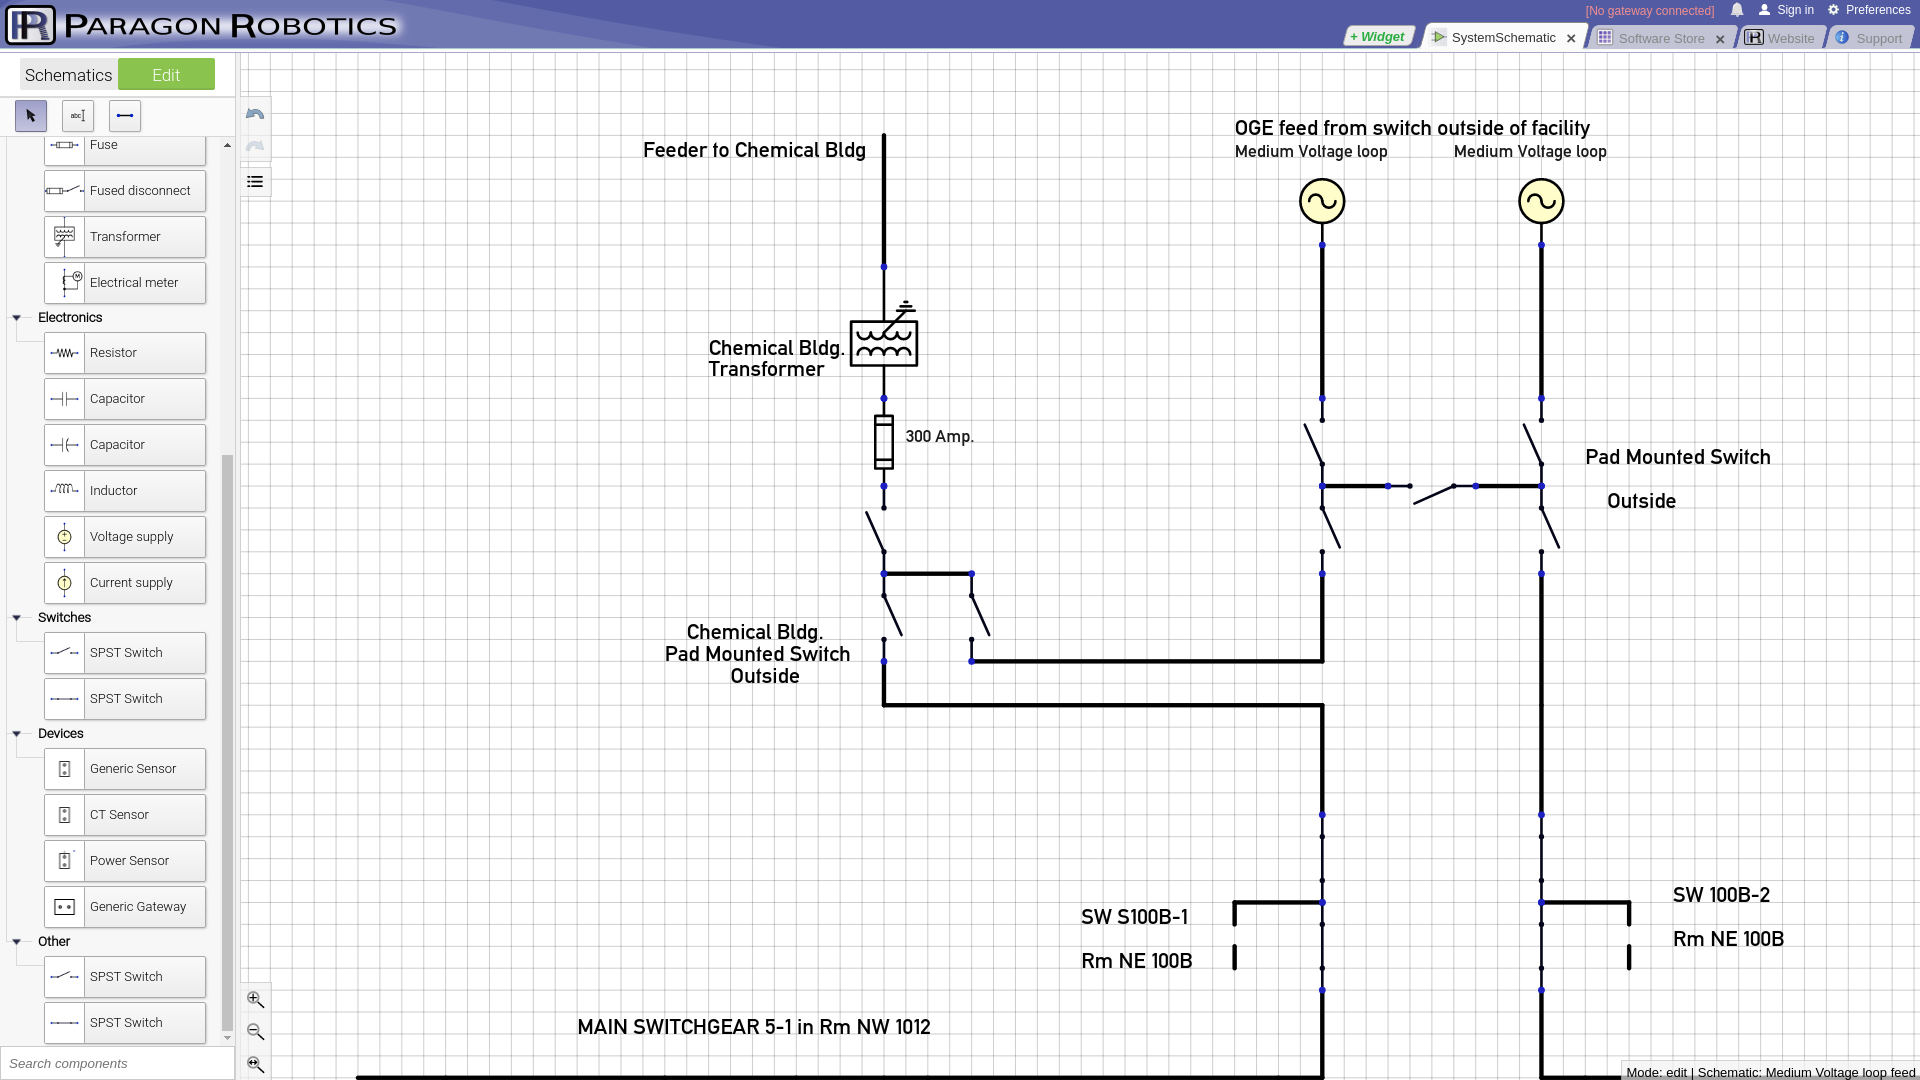The width and height of the screenshot is (1920, 1080).
Task: Select 'SW S100B-1' label
Action: tap(1134, 917)
